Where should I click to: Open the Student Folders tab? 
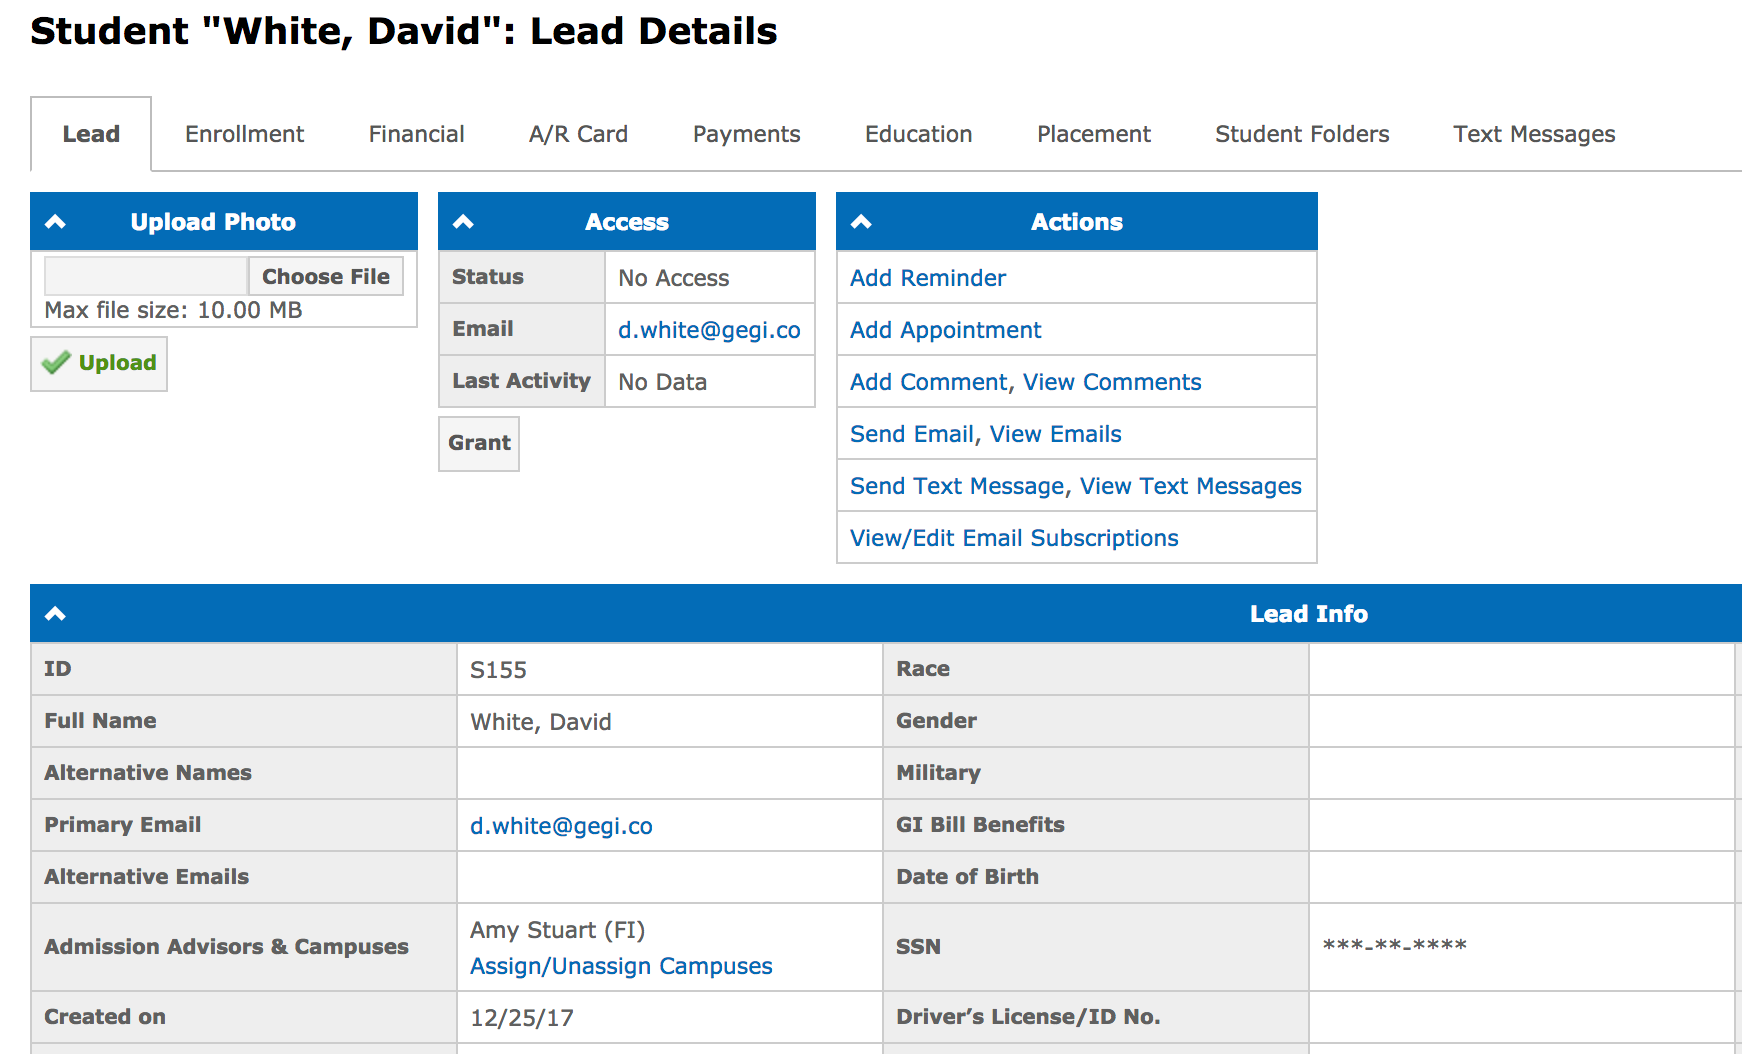coord(1302,134)
